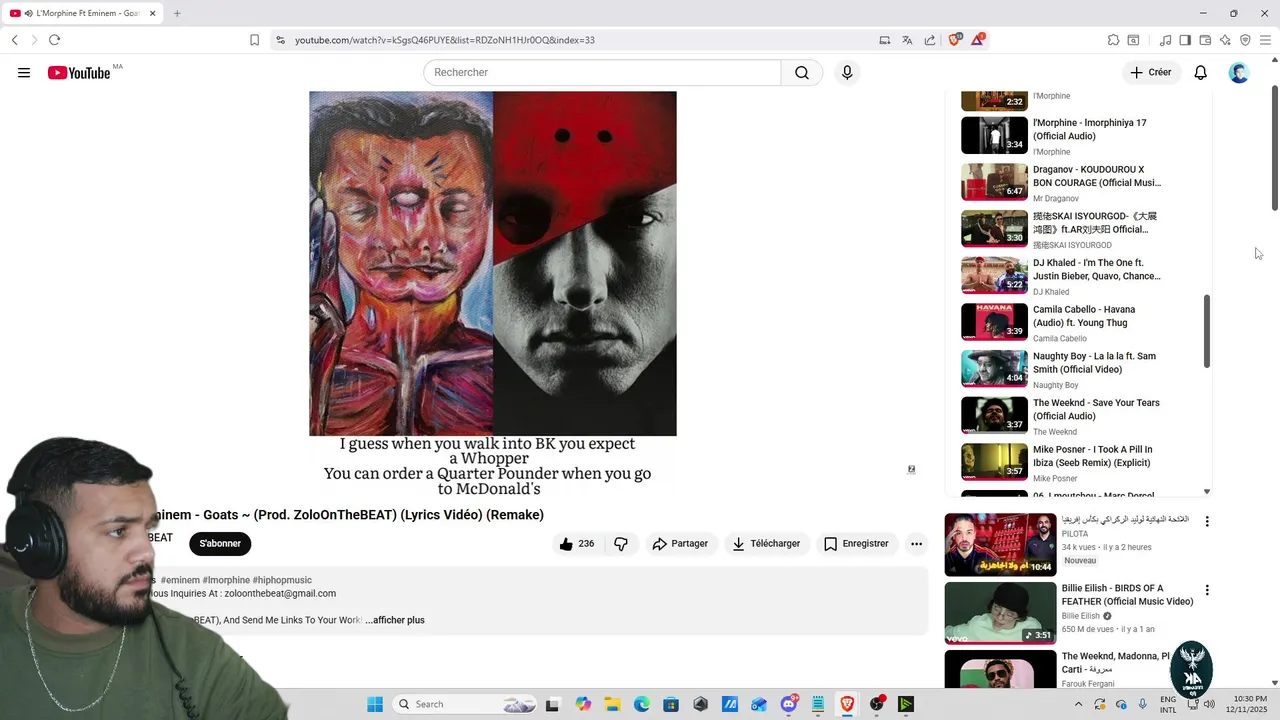Open the Billie Eilish BIRDS OF A FEATHER thumbnail
This screenshot has height=720, width=1280.
1000,612
